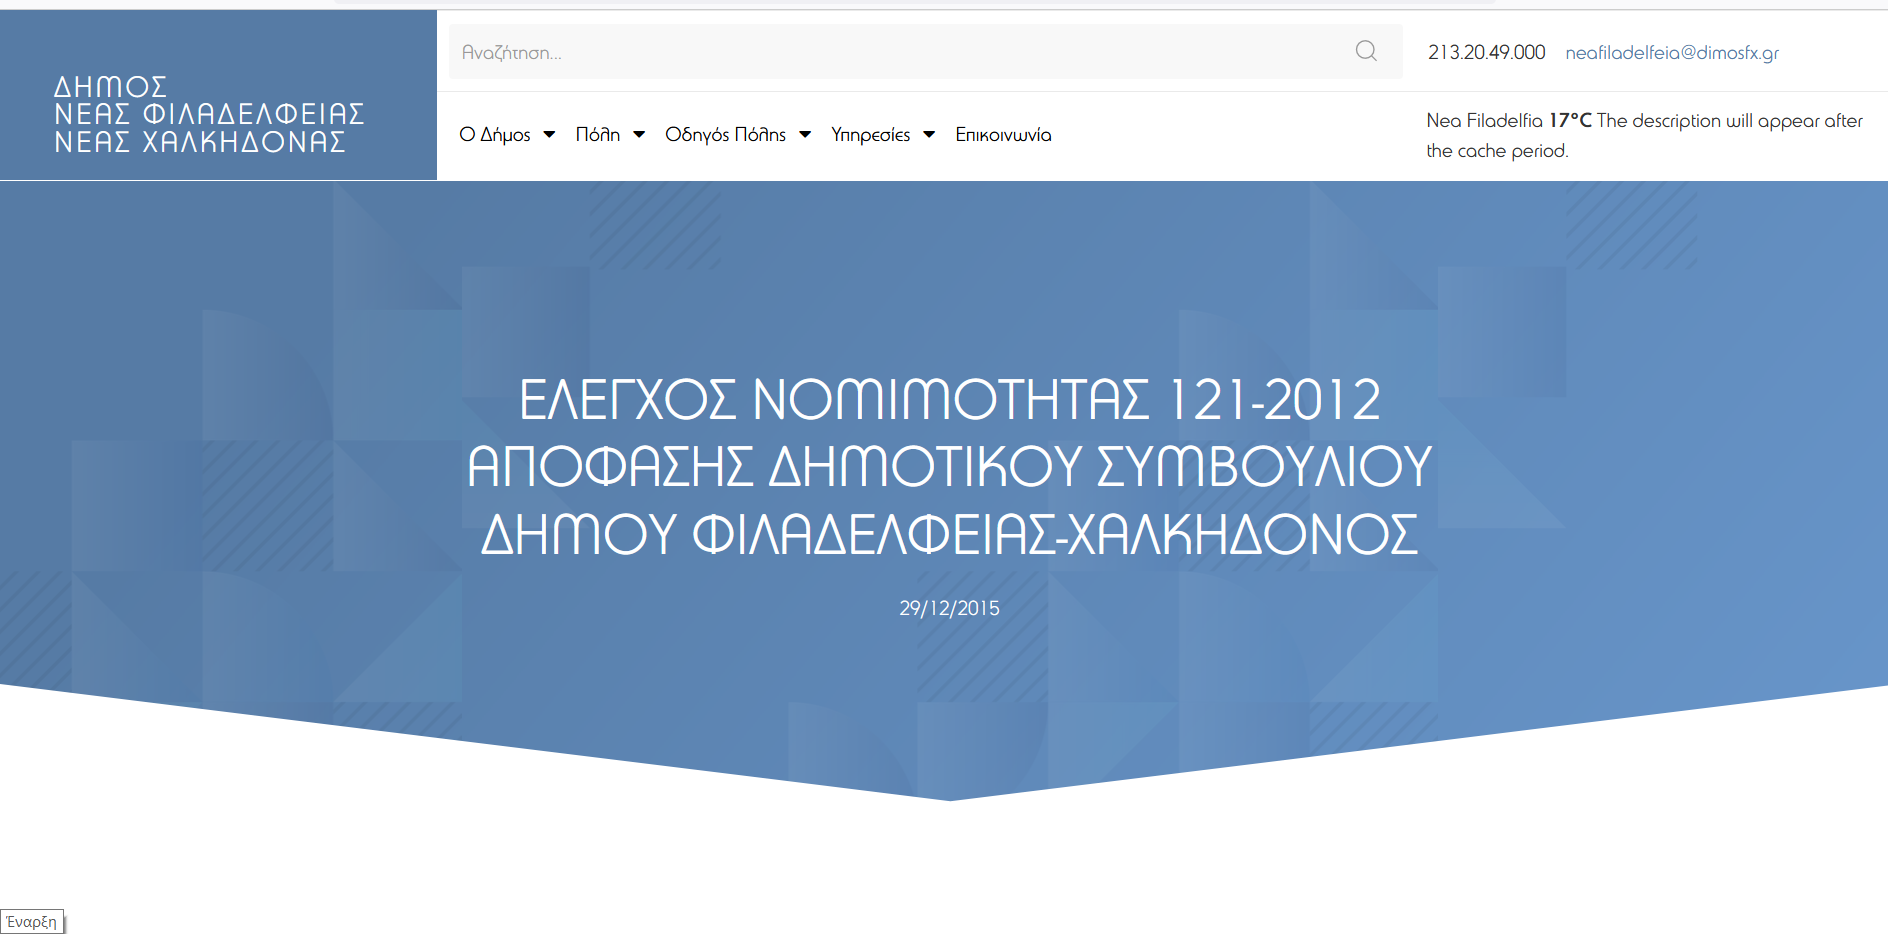Viewport: 1888px width, 934px height.
Task: Click the 17°C temperature reading
Action: click(x=1570, y=121)
